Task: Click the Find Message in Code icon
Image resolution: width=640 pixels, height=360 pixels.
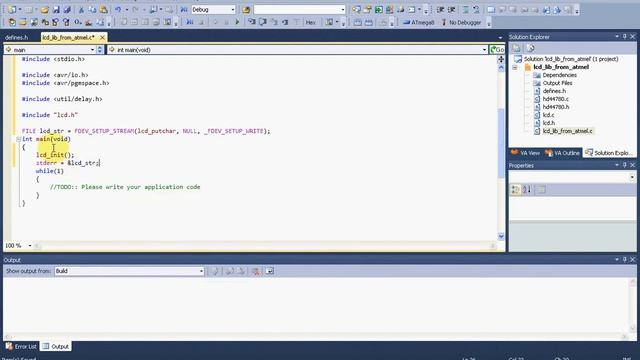Action: click(215, 271)
